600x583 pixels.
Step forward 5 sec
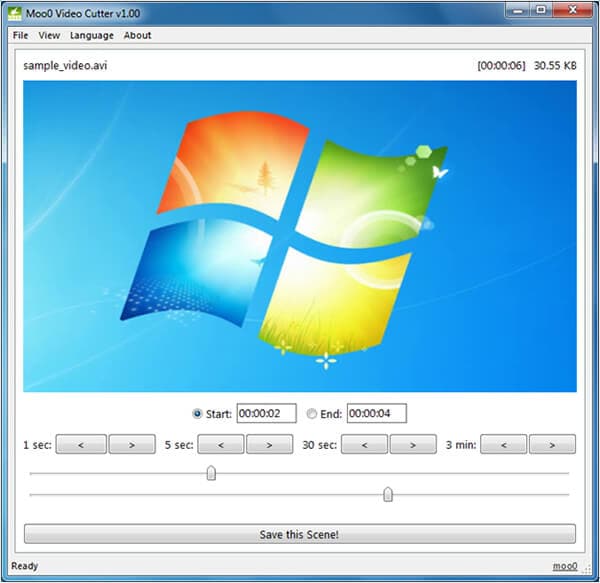(x=269, y=445)
